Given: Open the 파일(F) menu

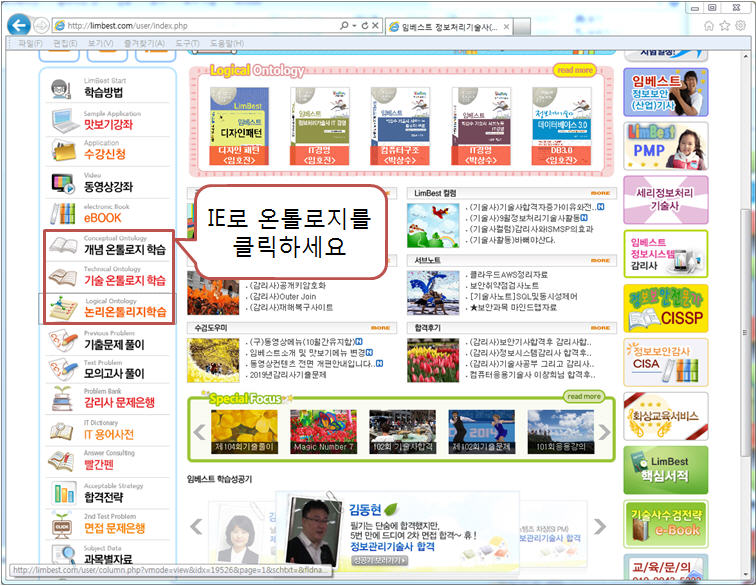Looking at the screenshot, I should (x=30, y=43).
